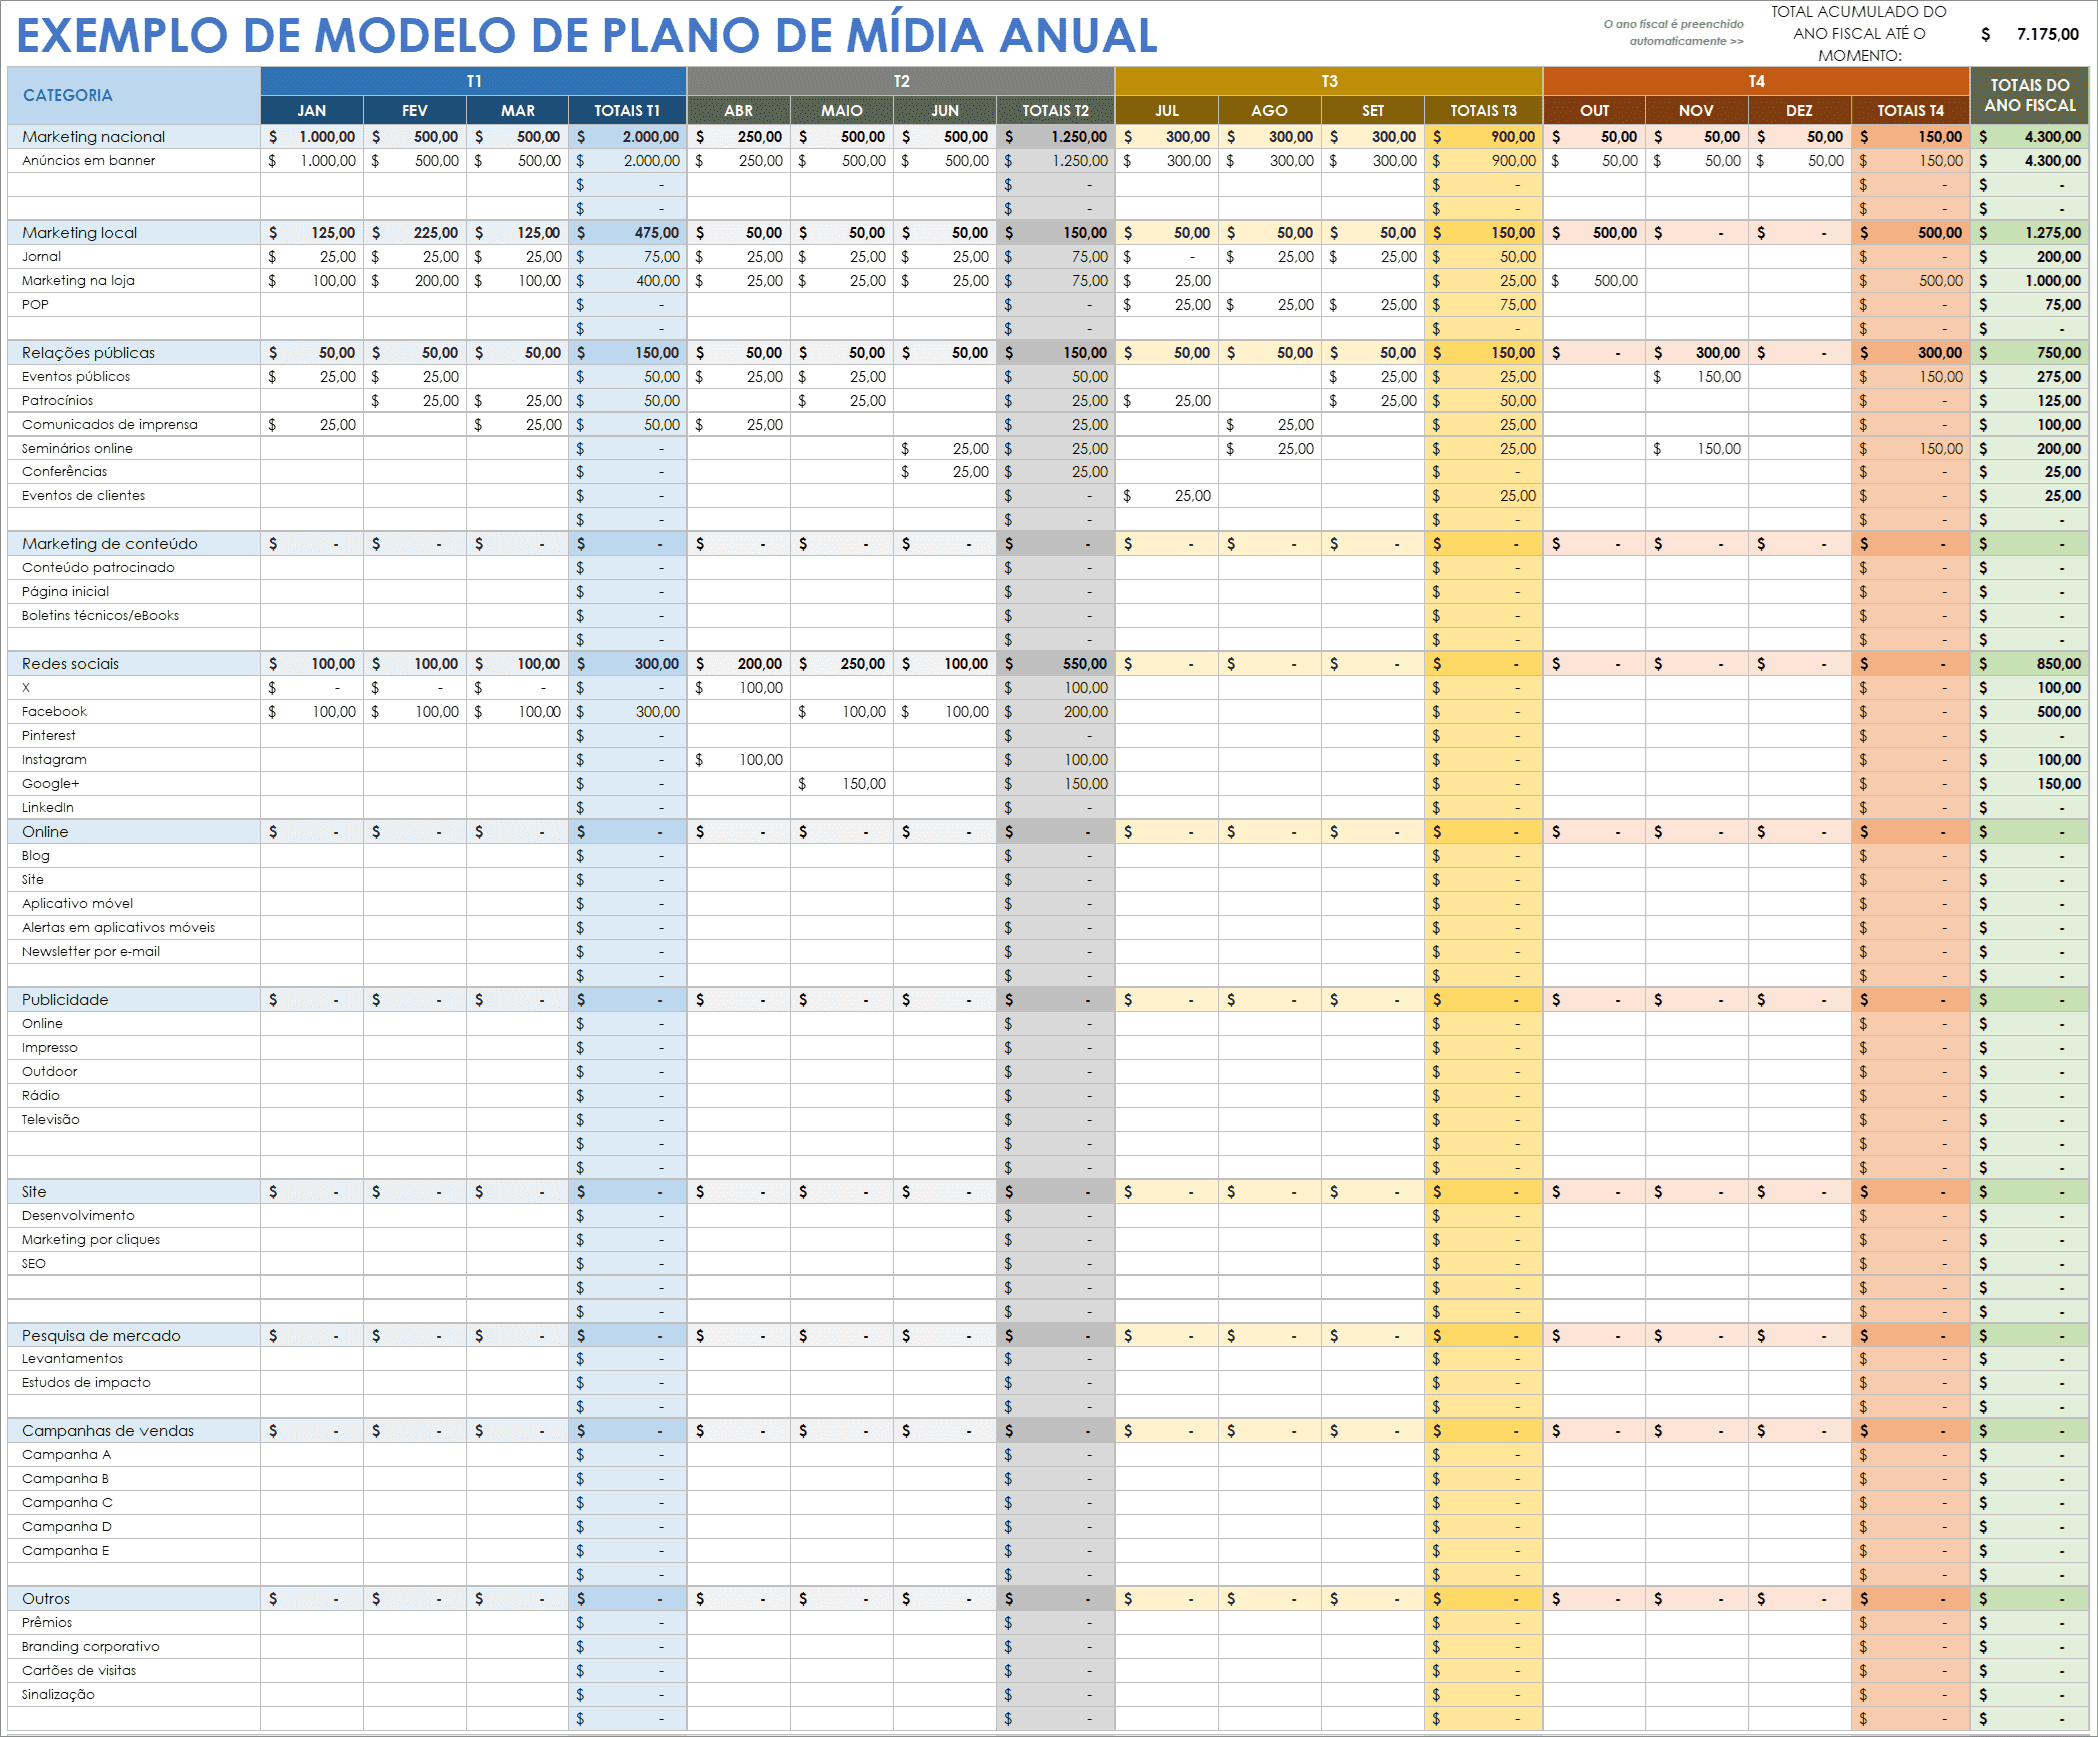Click the NOV month header
This screenshot has width=2098, height=1737.
(x=1697, y=110)
